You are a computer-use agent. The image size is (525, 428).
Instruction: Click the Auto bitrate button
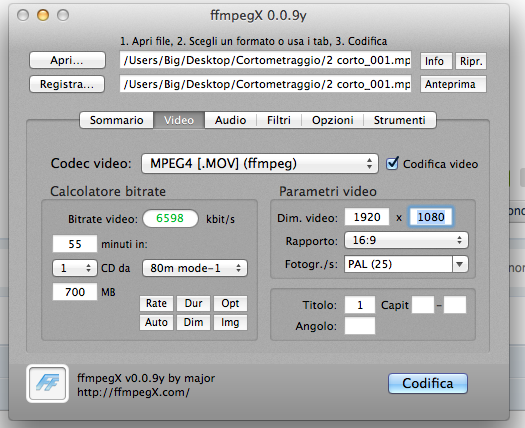[x=156, y=322]
